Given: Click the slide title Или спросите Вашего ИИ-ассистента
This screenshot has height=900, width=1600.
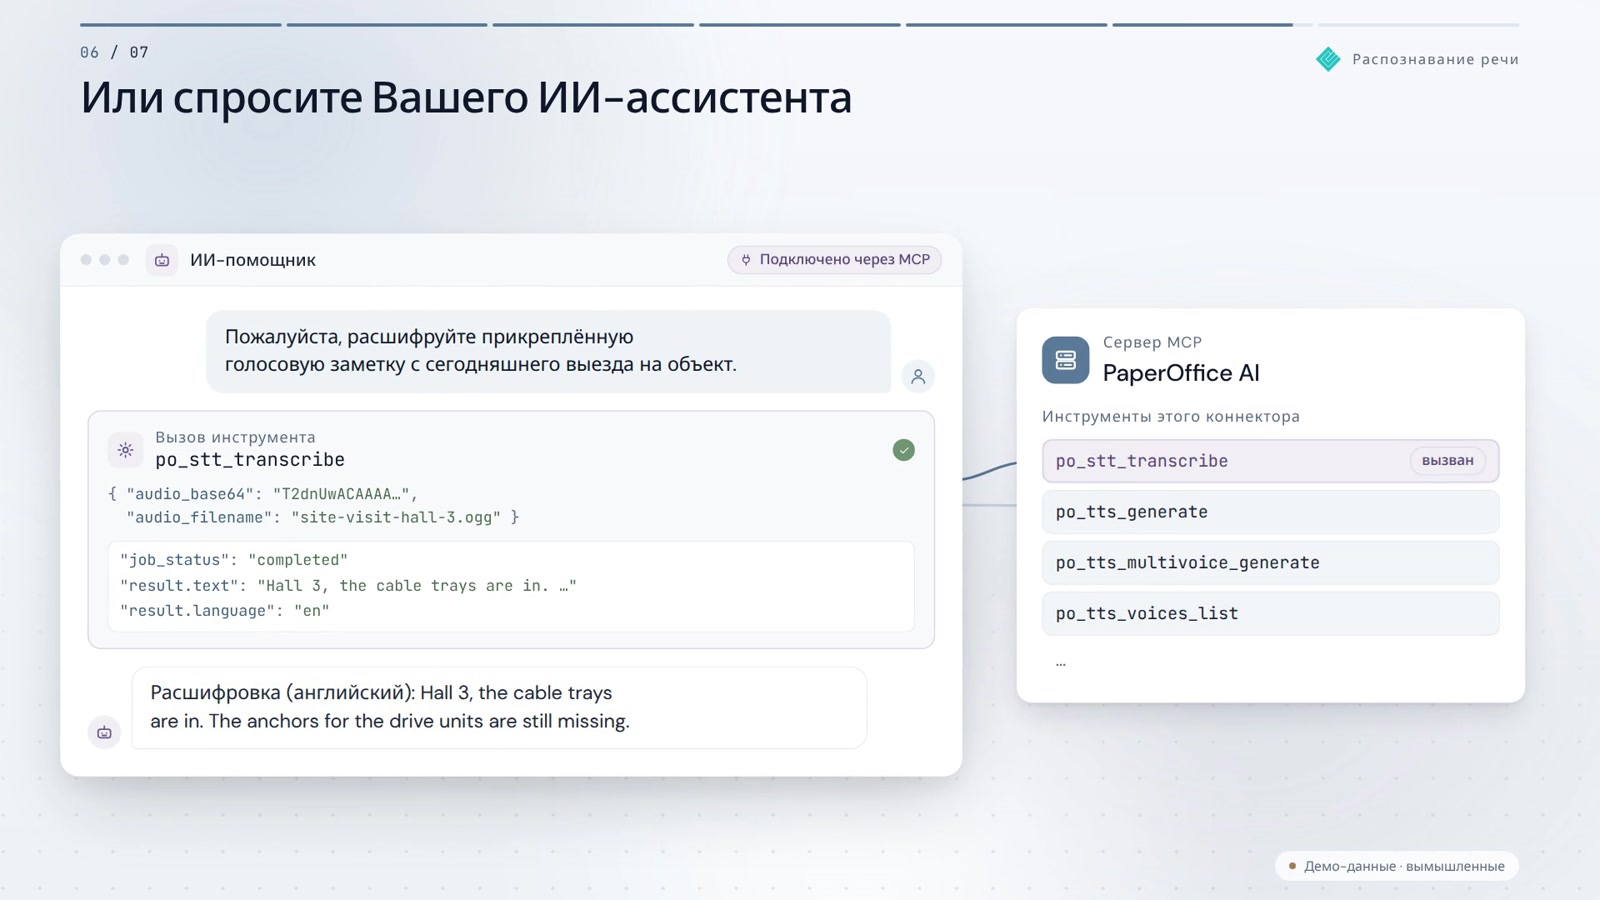Looking at the screenshot, I should [x=466, y=98].
